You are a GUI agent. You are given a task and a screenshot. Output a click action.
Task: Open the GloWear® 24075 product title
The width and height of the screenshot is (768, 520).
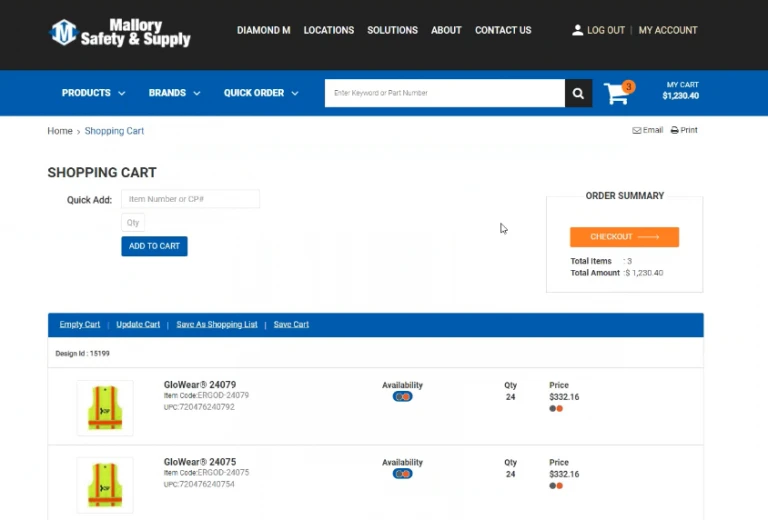point(200,462)
